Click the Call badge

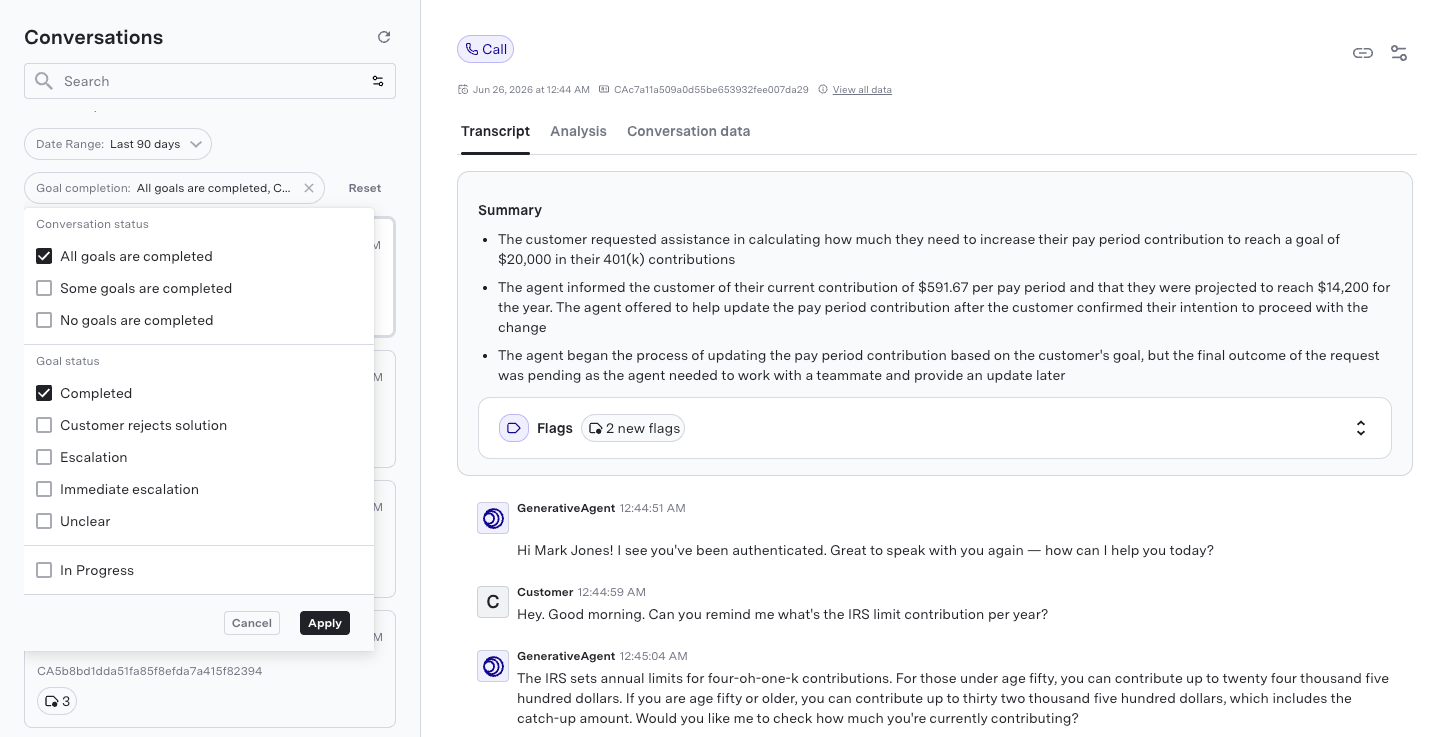(x=486, y=49)
